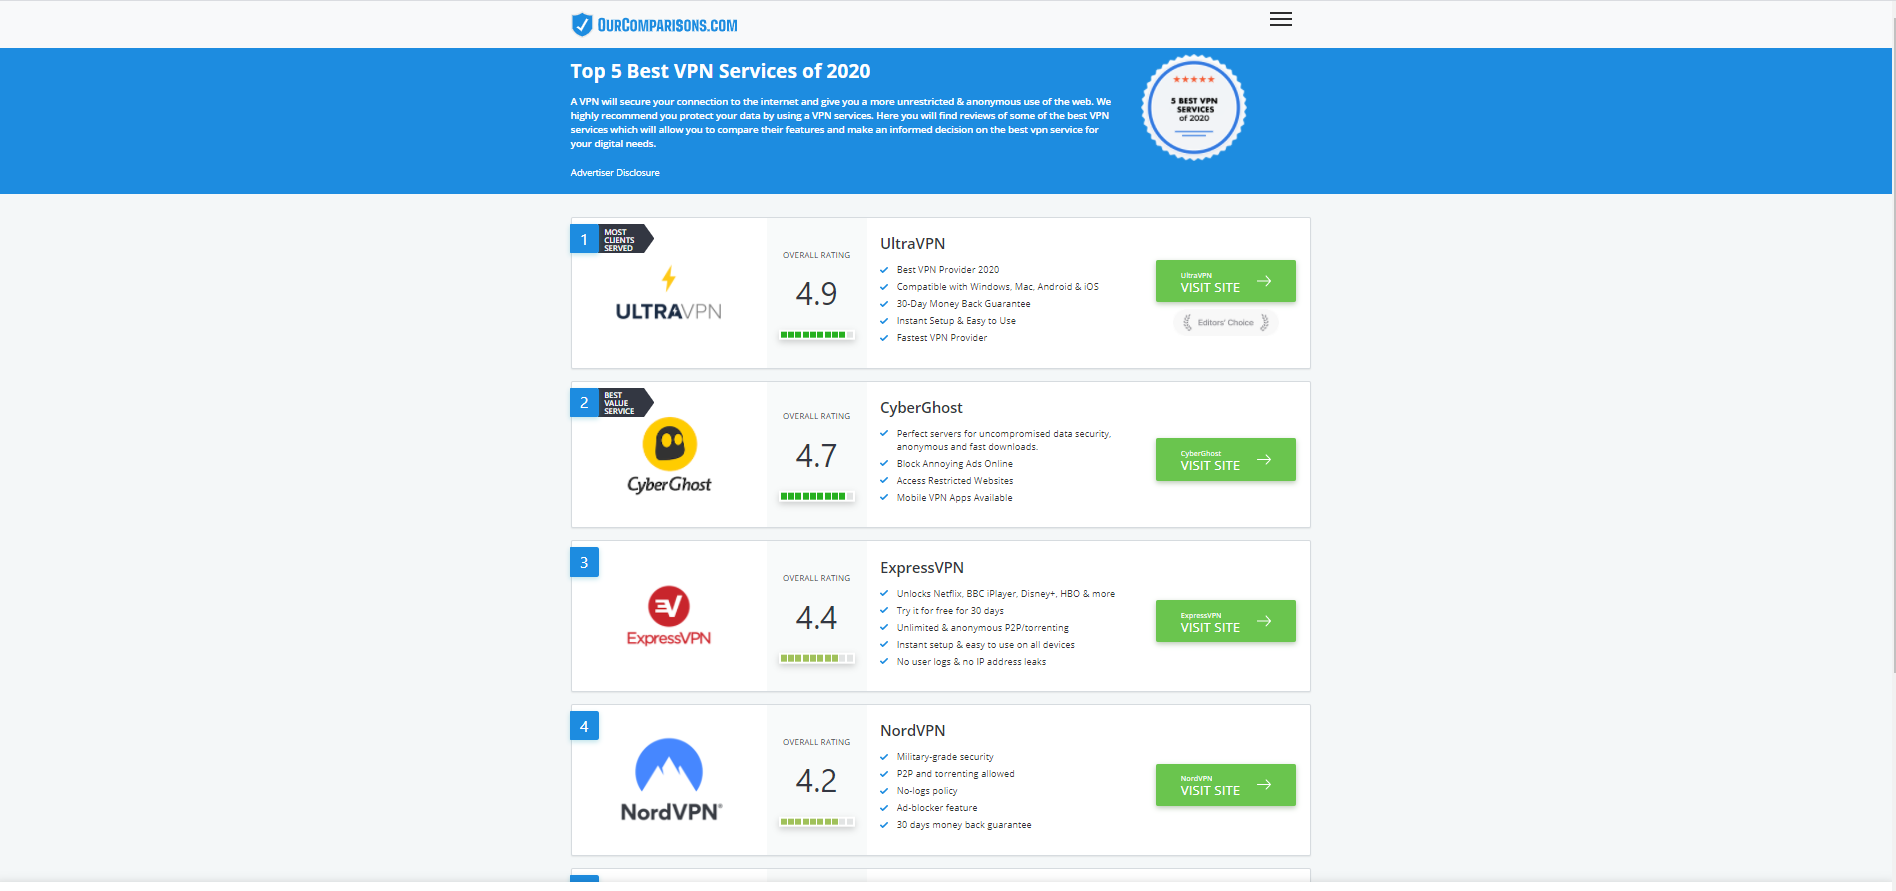Click the NordVPN title heading
Image resolution: width=1896 pixels, height=891 pixels.
pos(912,731)
